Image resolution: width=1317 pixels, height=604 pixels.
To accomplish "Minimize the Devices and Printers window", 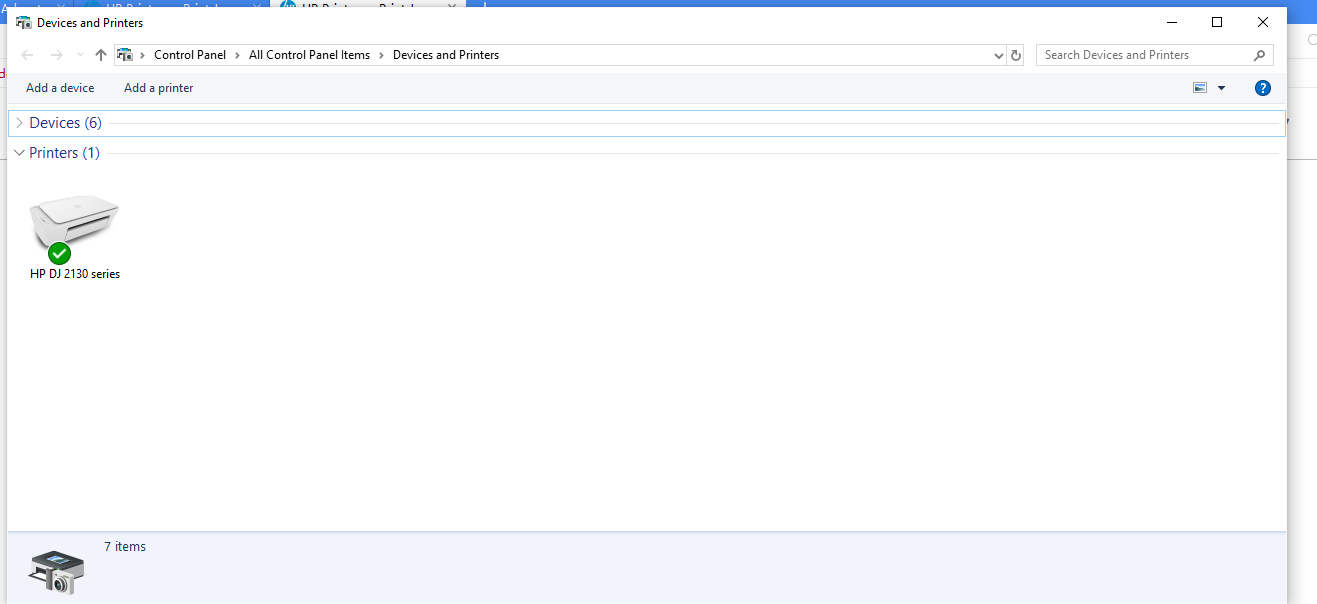I will (1171, 22).
